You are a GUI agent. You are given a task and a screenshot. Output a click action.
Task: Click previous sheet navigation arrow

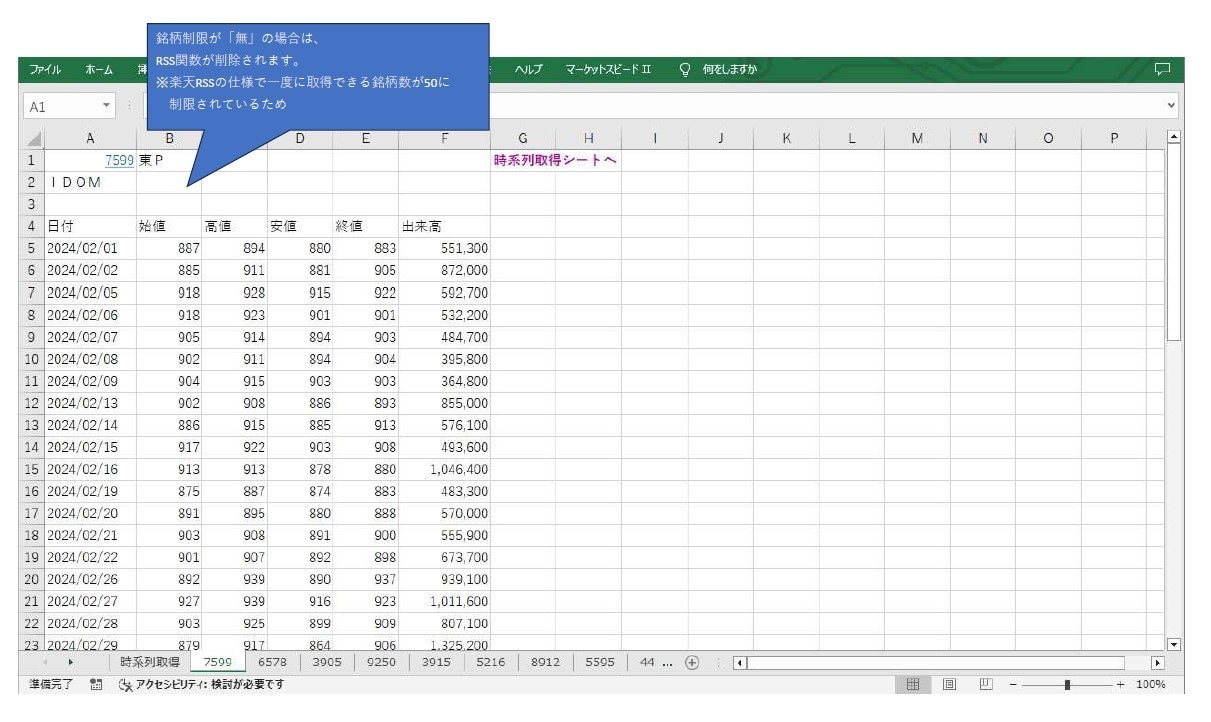point(45,663)
